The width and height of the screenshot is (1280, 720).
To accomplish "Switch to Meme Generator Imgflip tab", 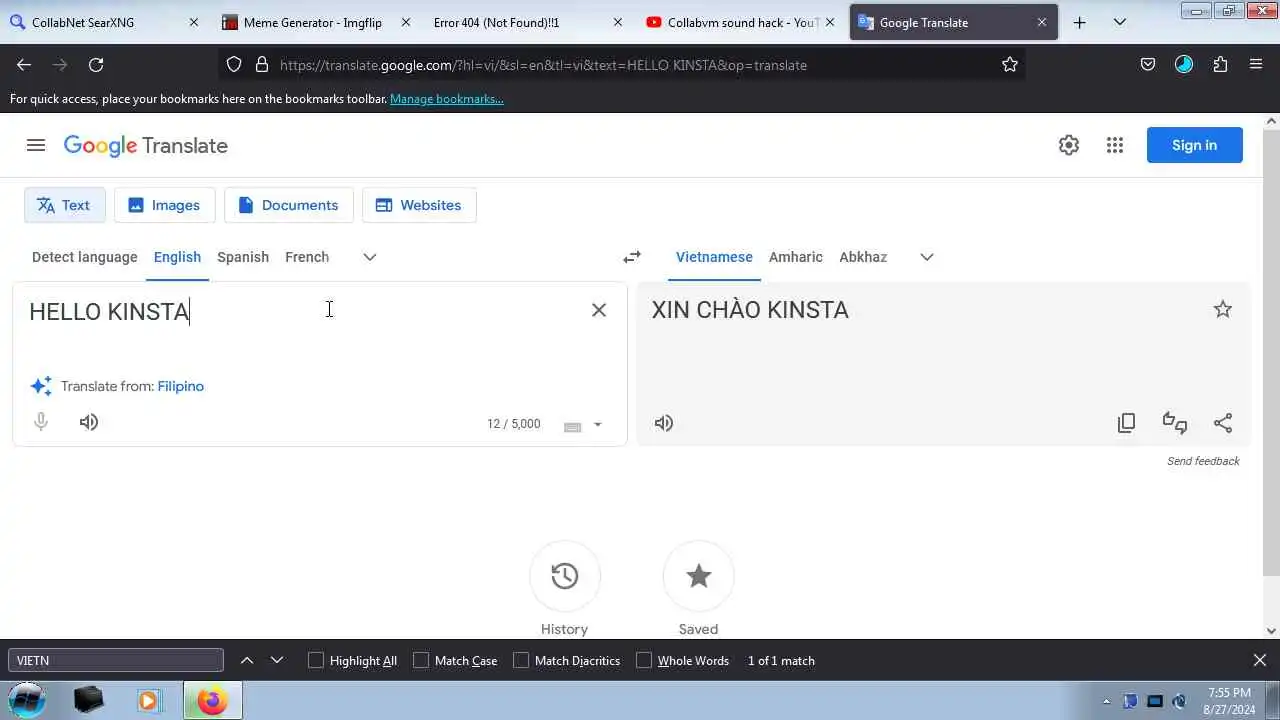I will (x=314, y=22).
